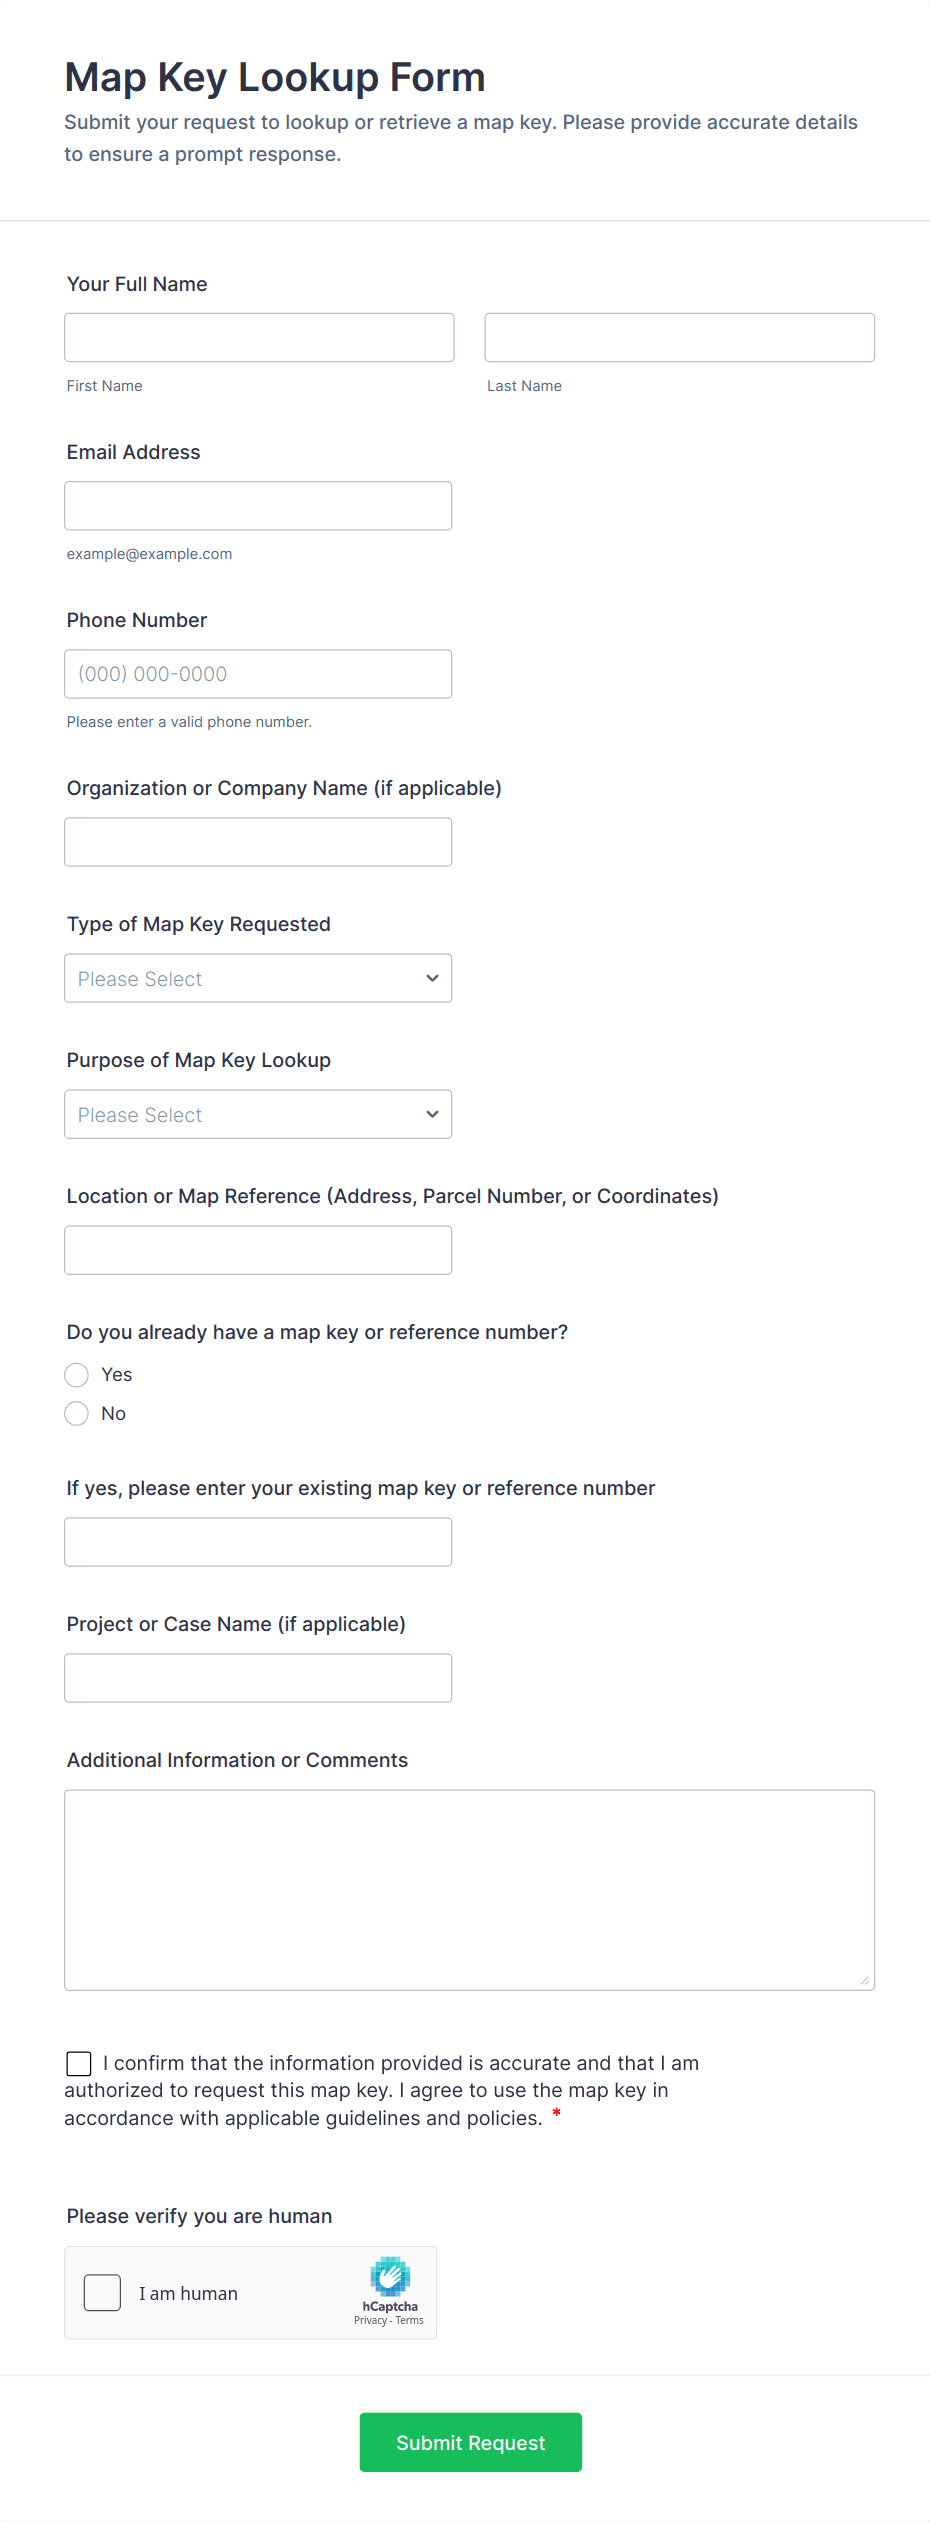Grab the comments textarea resize handle
930x2522 pixels.
click(x=865, y=1980)
